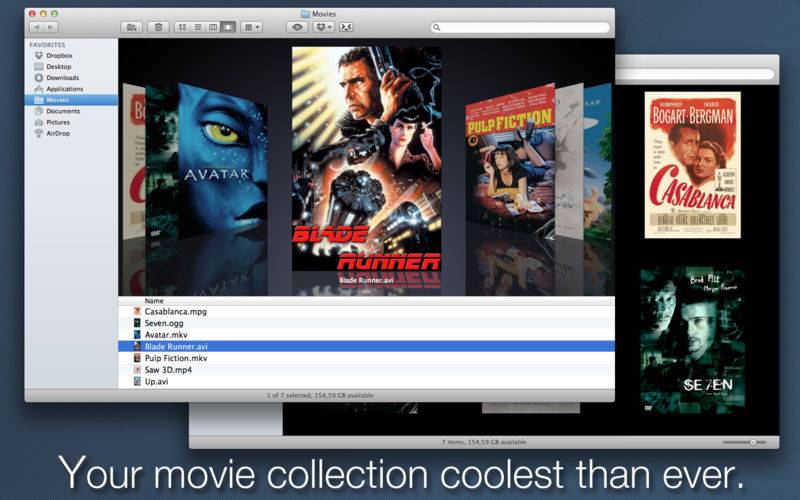The image size is (800, 500).
Task: Switch to Cover Flow view
Action: click(x=228, y=27)
